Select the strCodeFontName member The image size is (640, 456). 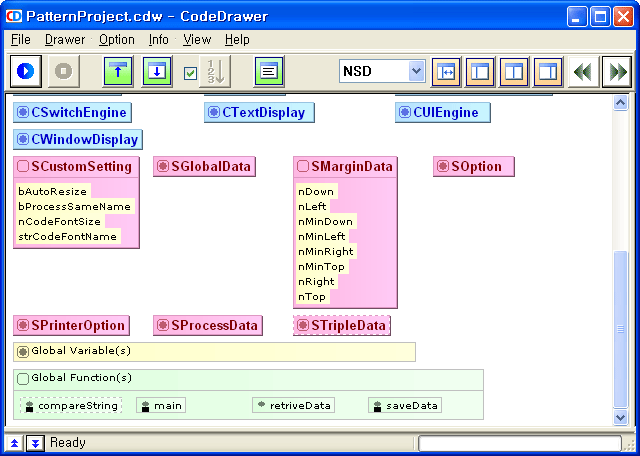click(68, 237)
